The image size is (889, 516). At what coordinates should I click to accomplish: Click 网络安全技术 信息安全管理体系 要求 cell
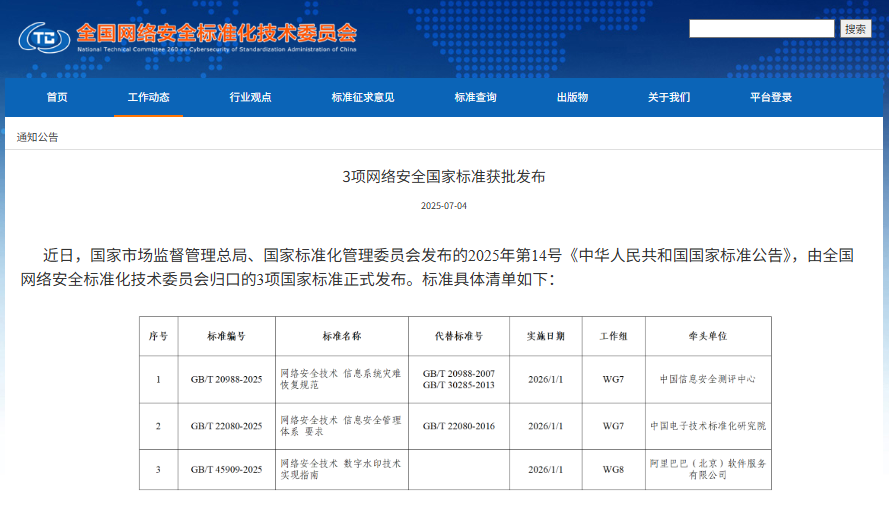341,426
